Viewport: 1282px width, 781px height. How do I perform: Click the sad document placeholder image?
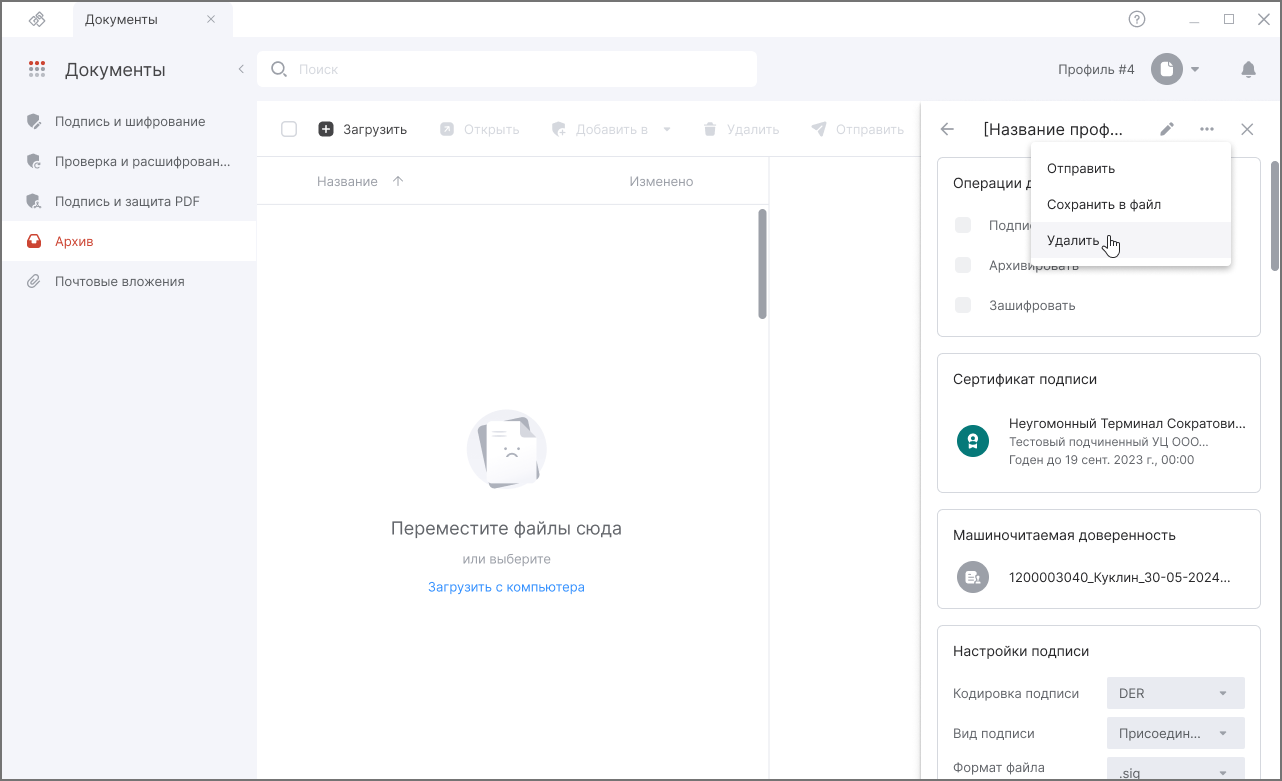(507, 449)
